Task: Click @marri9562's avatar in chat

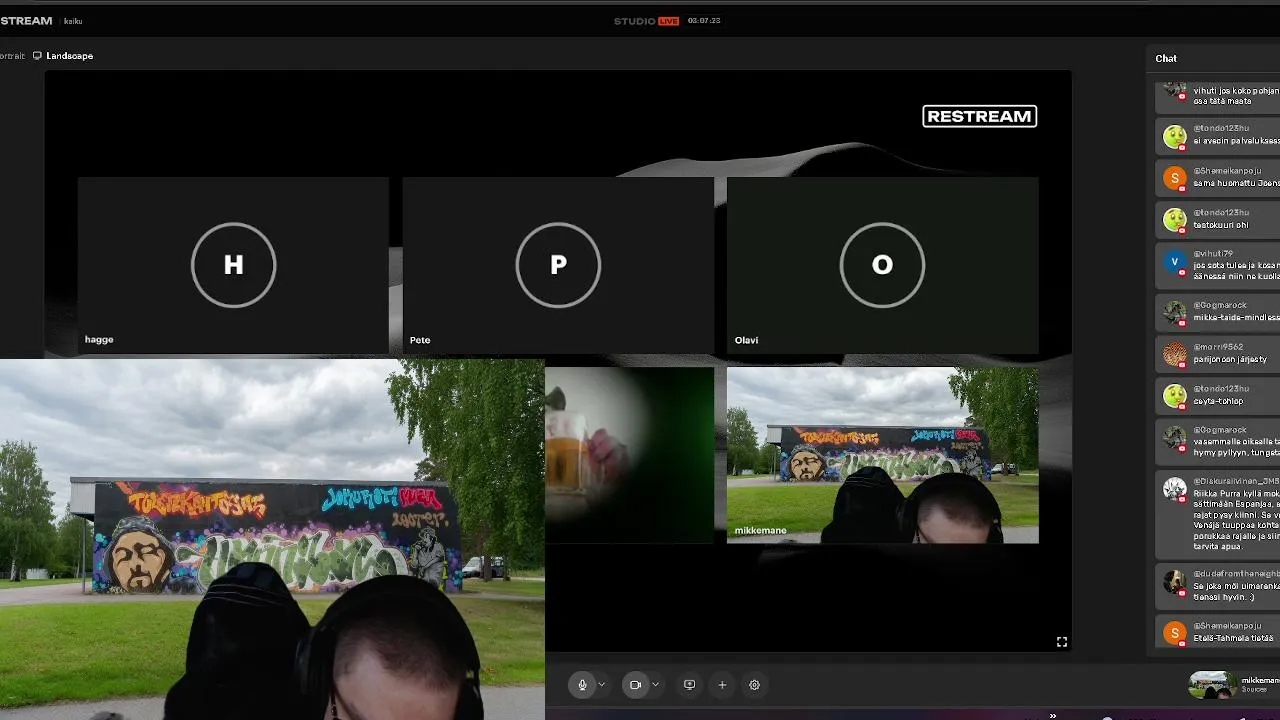Action: [x=1175, y=354]
